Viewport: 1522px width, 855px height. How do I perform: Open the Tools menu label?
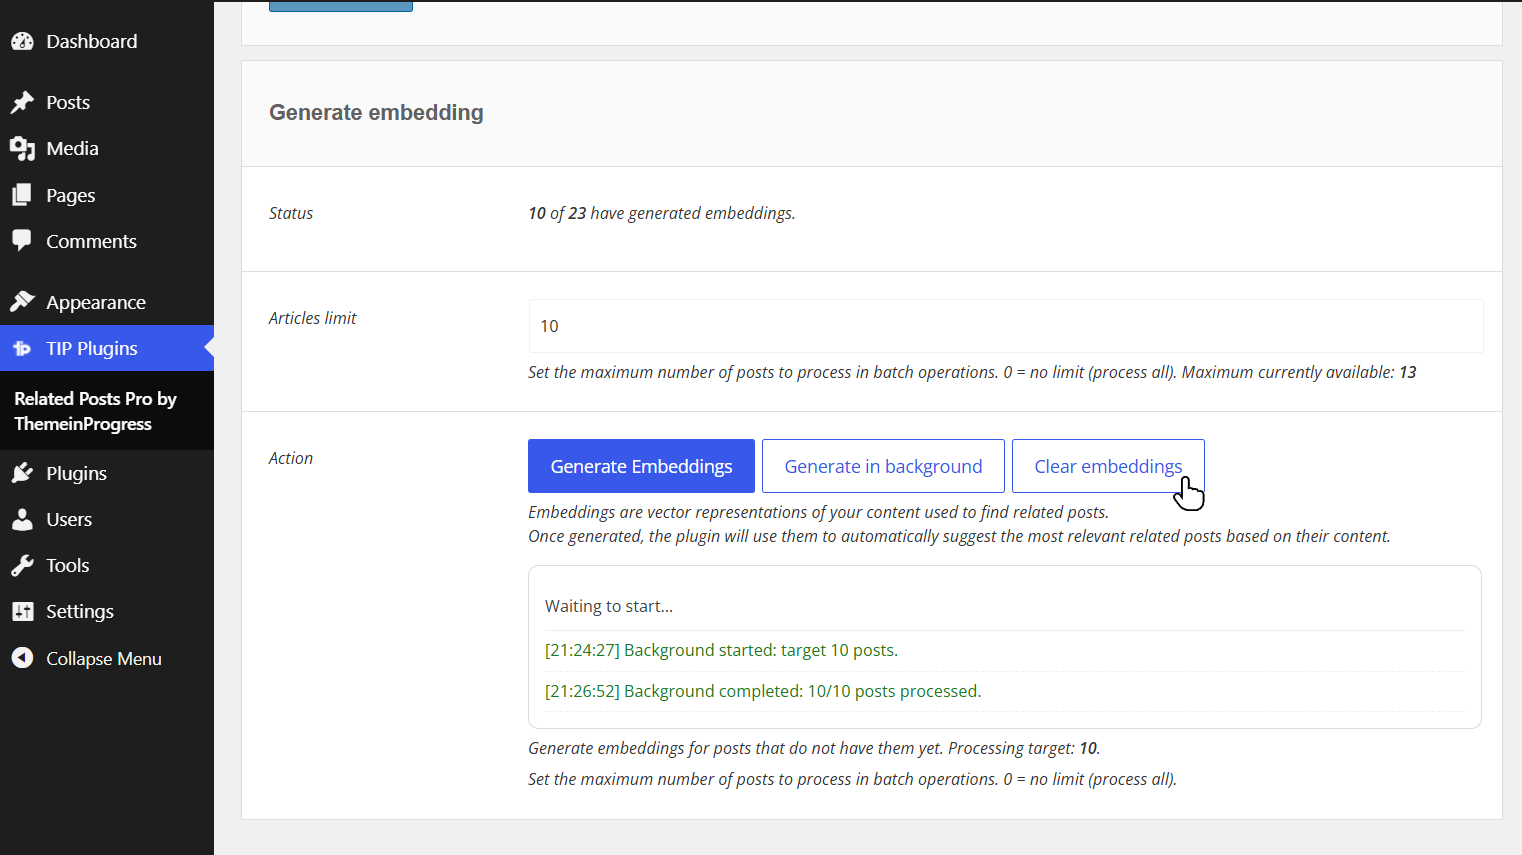(x=68, y=565)
